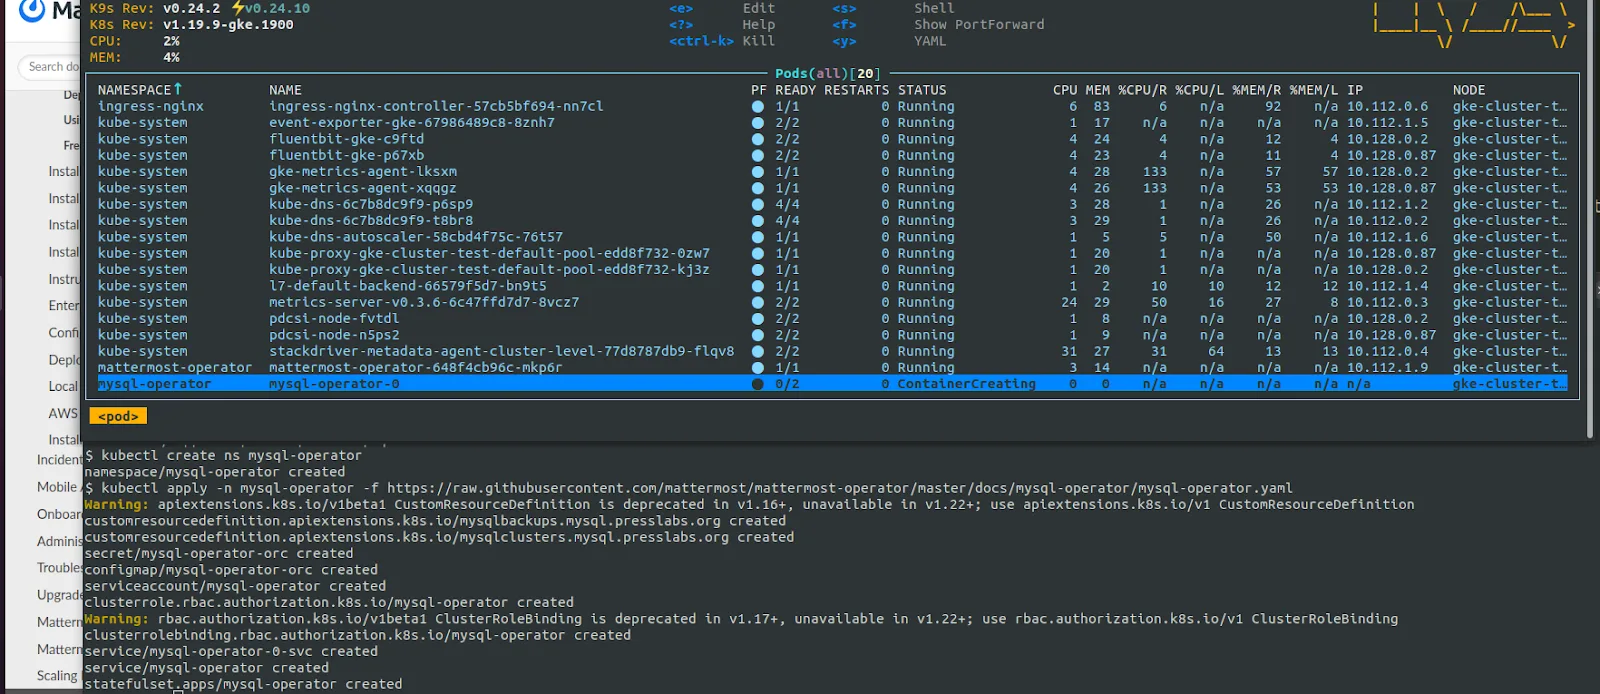Click the NAME column header
The width and height of the screenshot is (1600, 694).
point(285,90)
